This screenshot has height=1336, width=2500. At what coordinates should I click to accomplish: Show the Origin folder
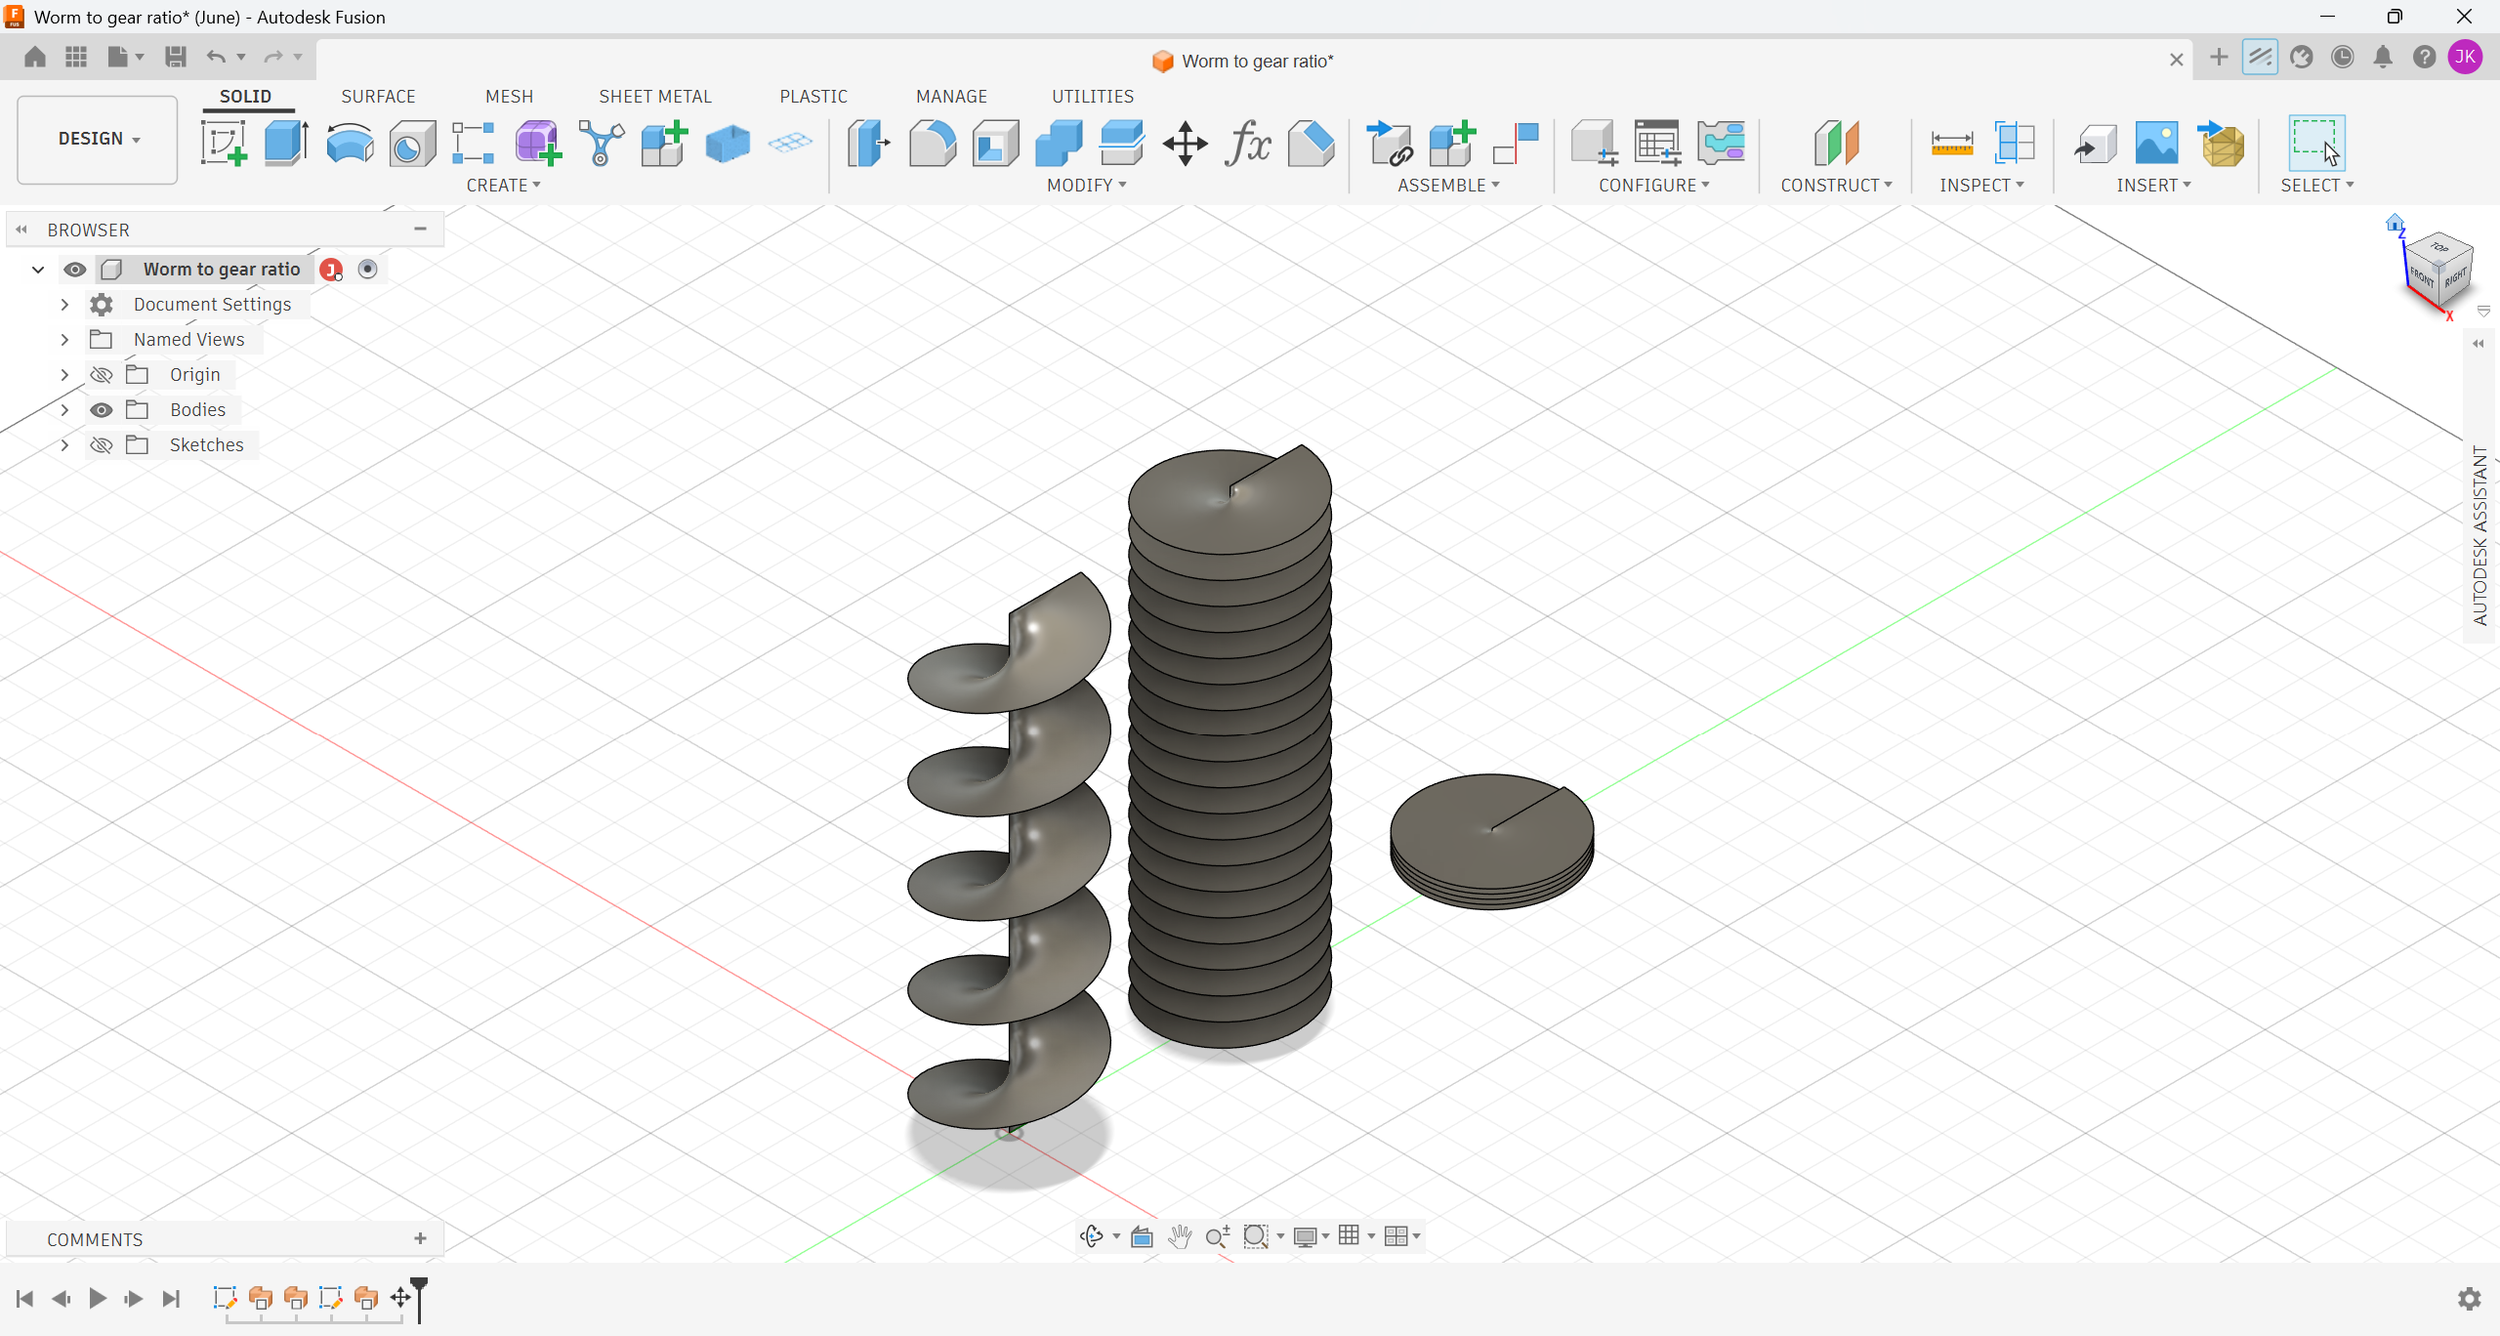point(101,375)
